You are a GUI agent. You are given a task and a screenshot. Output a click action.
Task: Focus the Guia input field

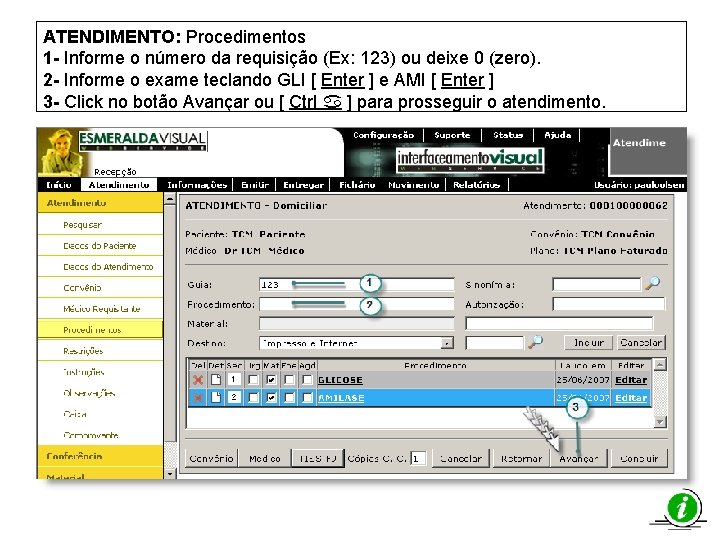[x=356, y=284]
